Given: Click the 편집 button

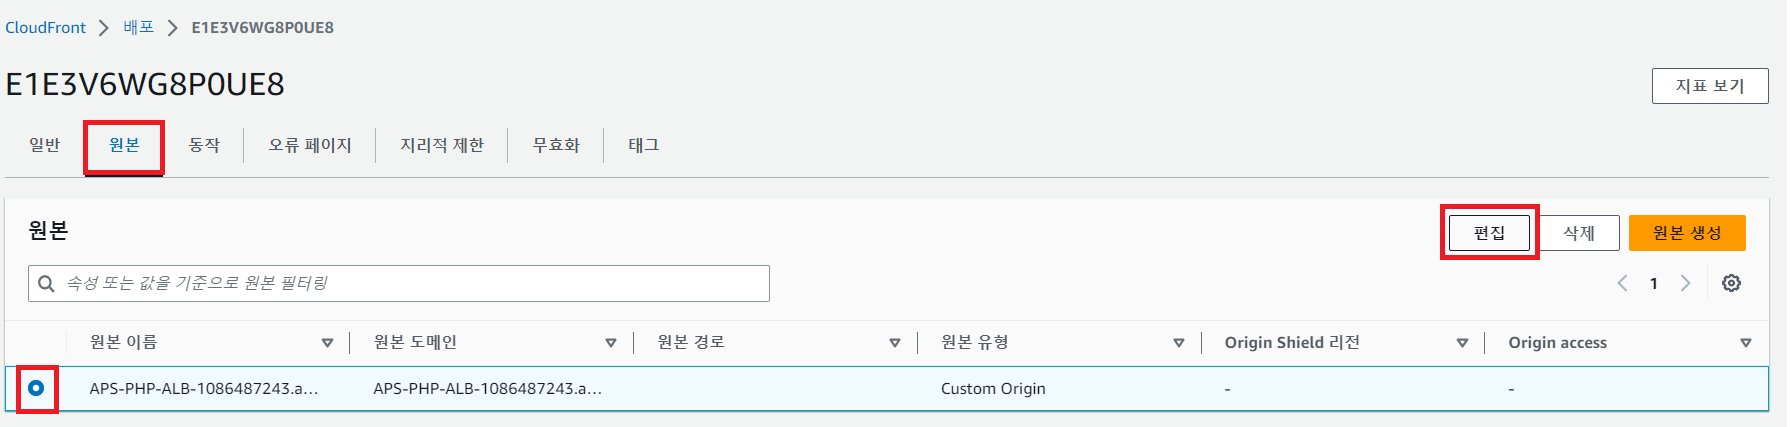Looking at the screenshot, I should click(1489, 233).
